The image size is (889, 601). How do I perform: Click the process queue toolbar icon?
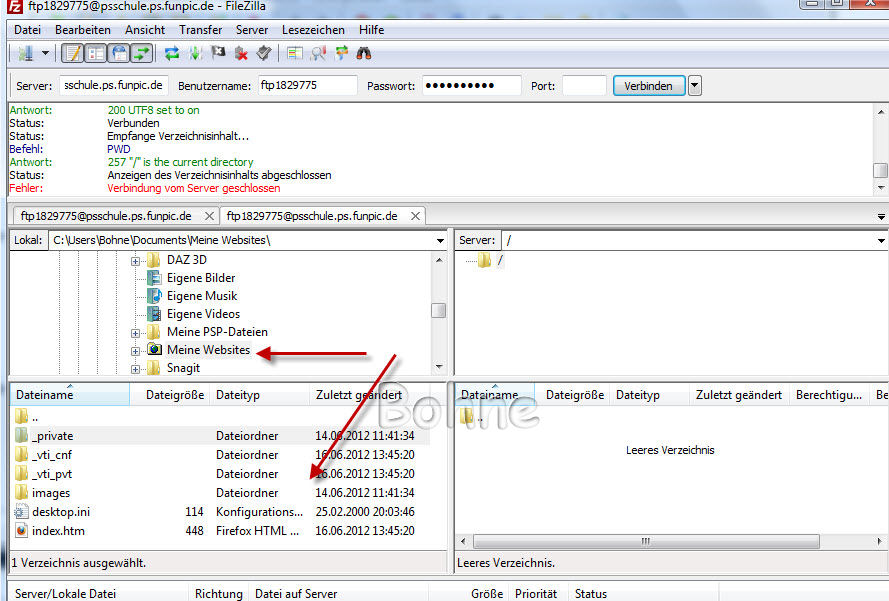(x=194, y=53)
